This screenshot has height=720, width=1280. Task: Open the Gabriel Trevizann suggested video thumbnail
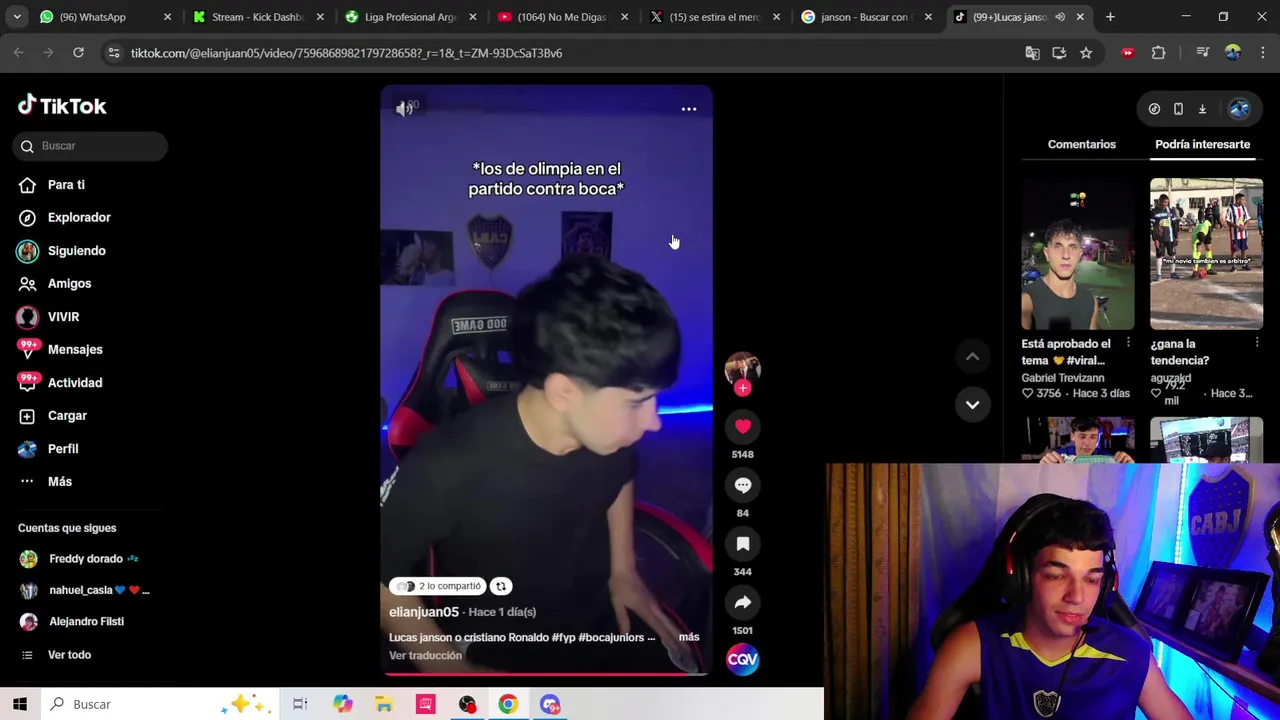[x=1077, y=254]
